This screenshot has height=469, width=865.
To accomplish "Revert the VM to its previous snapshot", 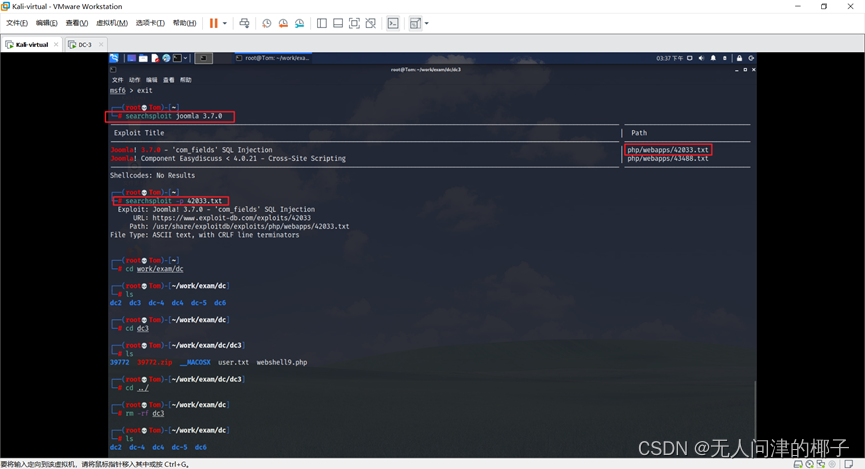I will (283, 23).
